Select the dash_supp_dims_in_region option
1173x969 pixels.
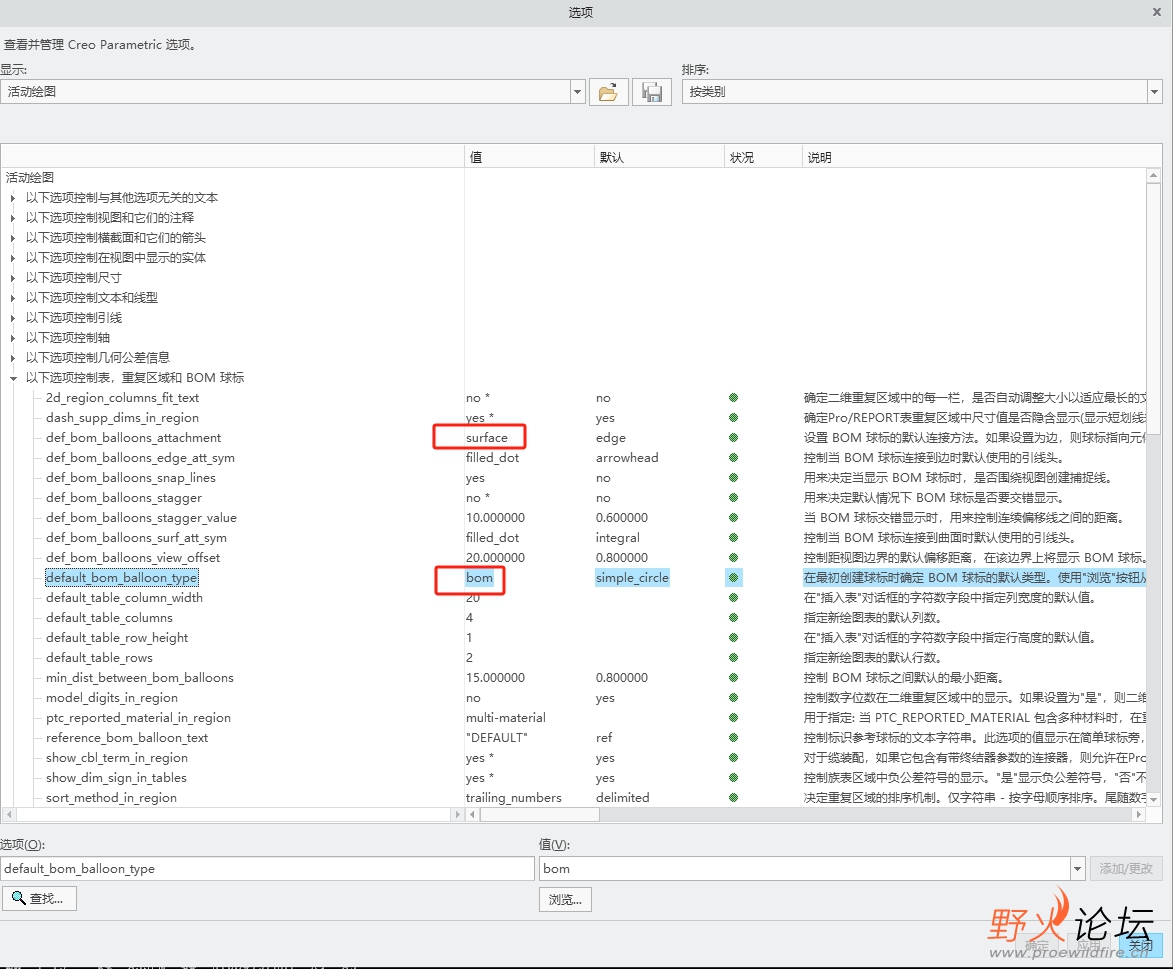click(x=122, y=418)
